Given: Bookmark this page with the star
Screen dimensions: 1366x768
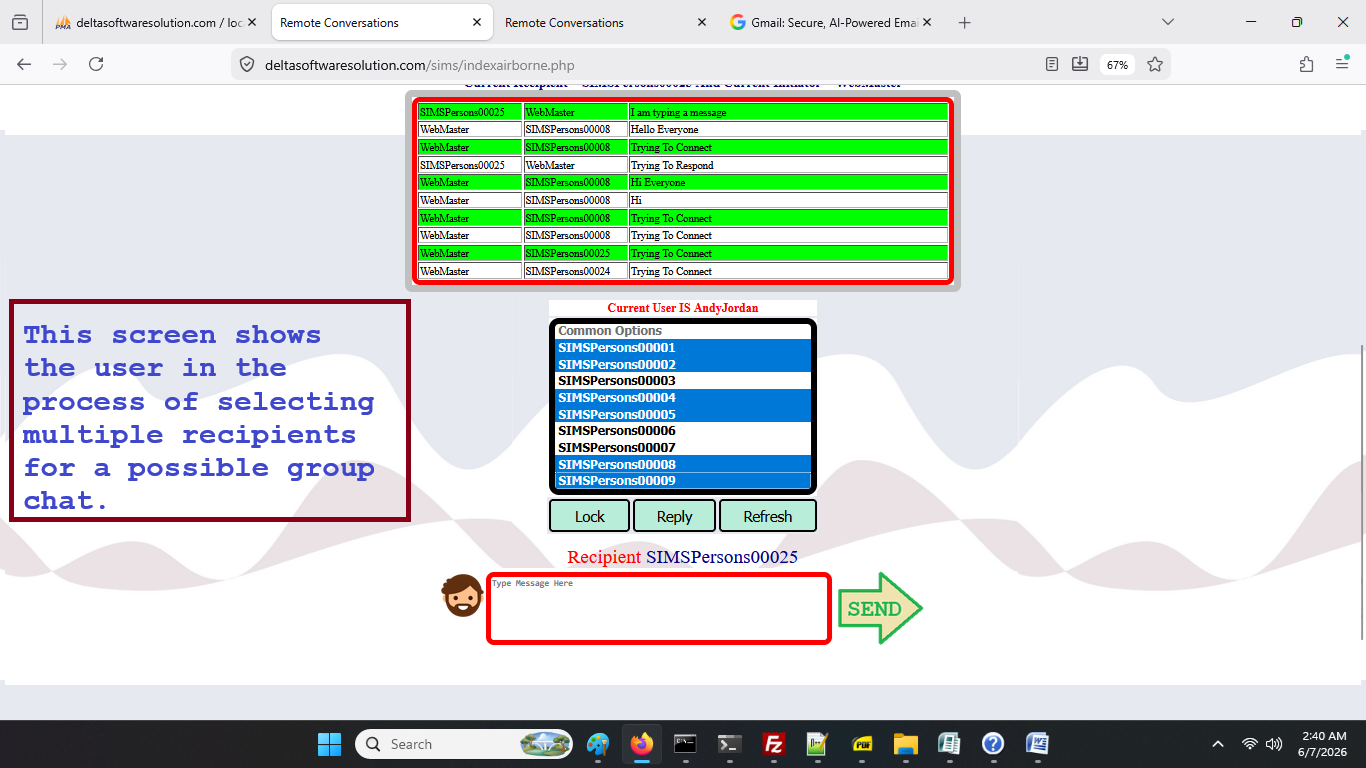Looking at the screenshot, I should [x=1155, y=64].
